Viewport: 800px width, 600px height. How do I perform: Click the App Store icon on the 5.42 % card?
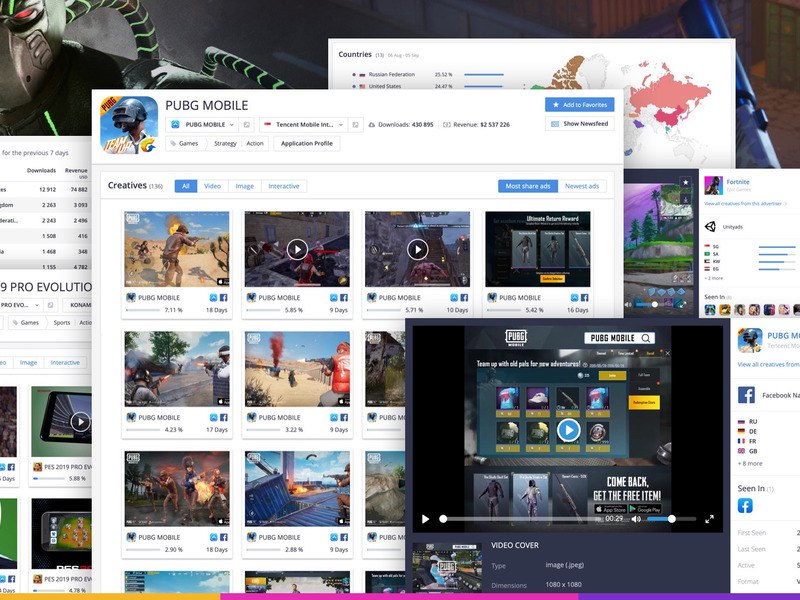click(574, 297)
